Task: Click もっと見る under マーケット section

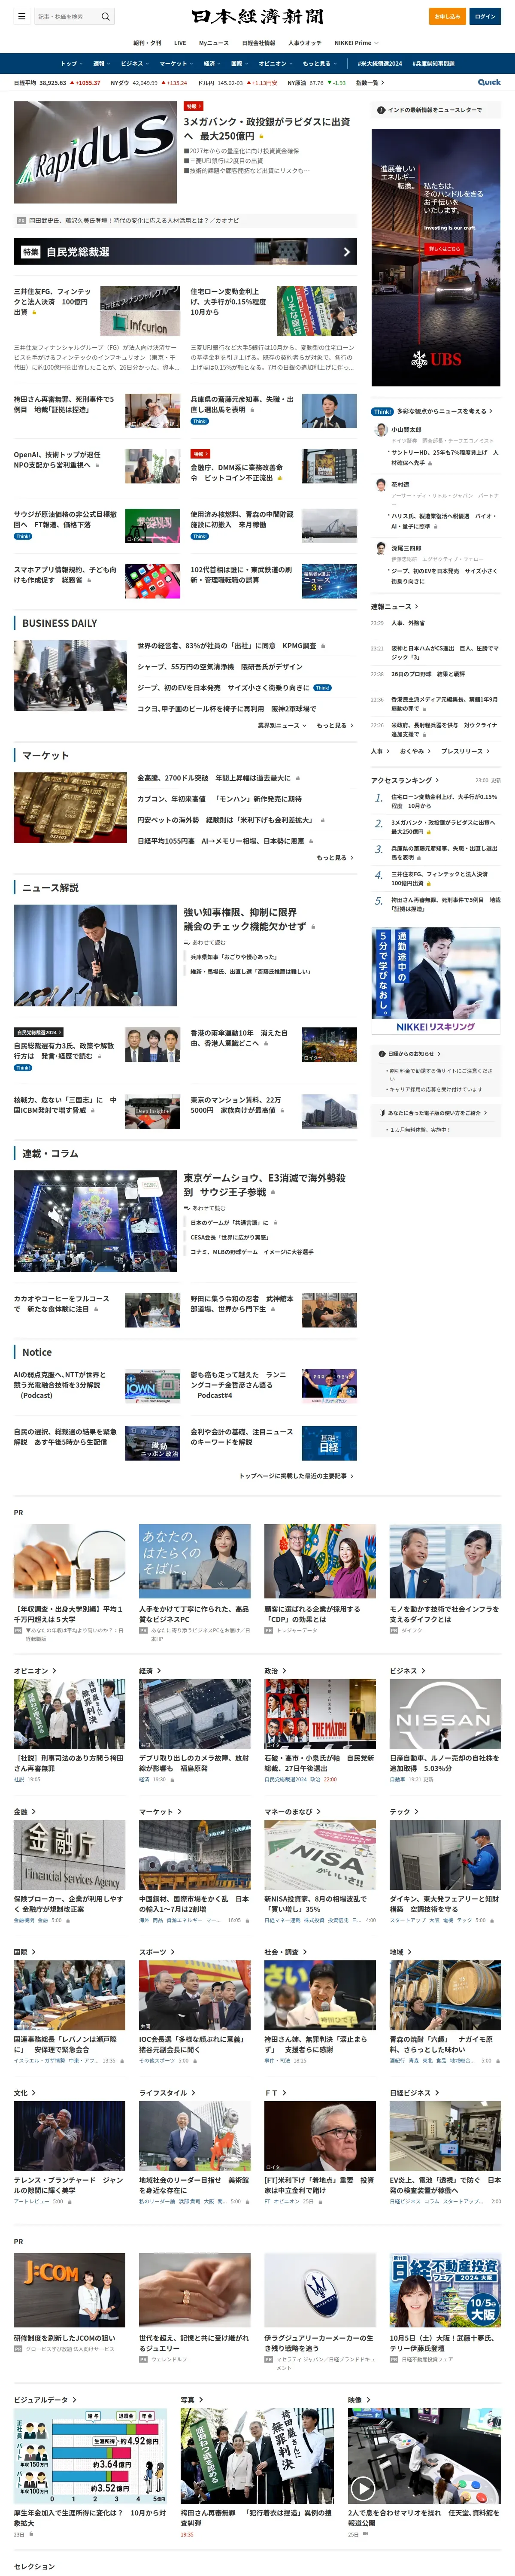Action: pyautogui.click(x=335, y=857)
